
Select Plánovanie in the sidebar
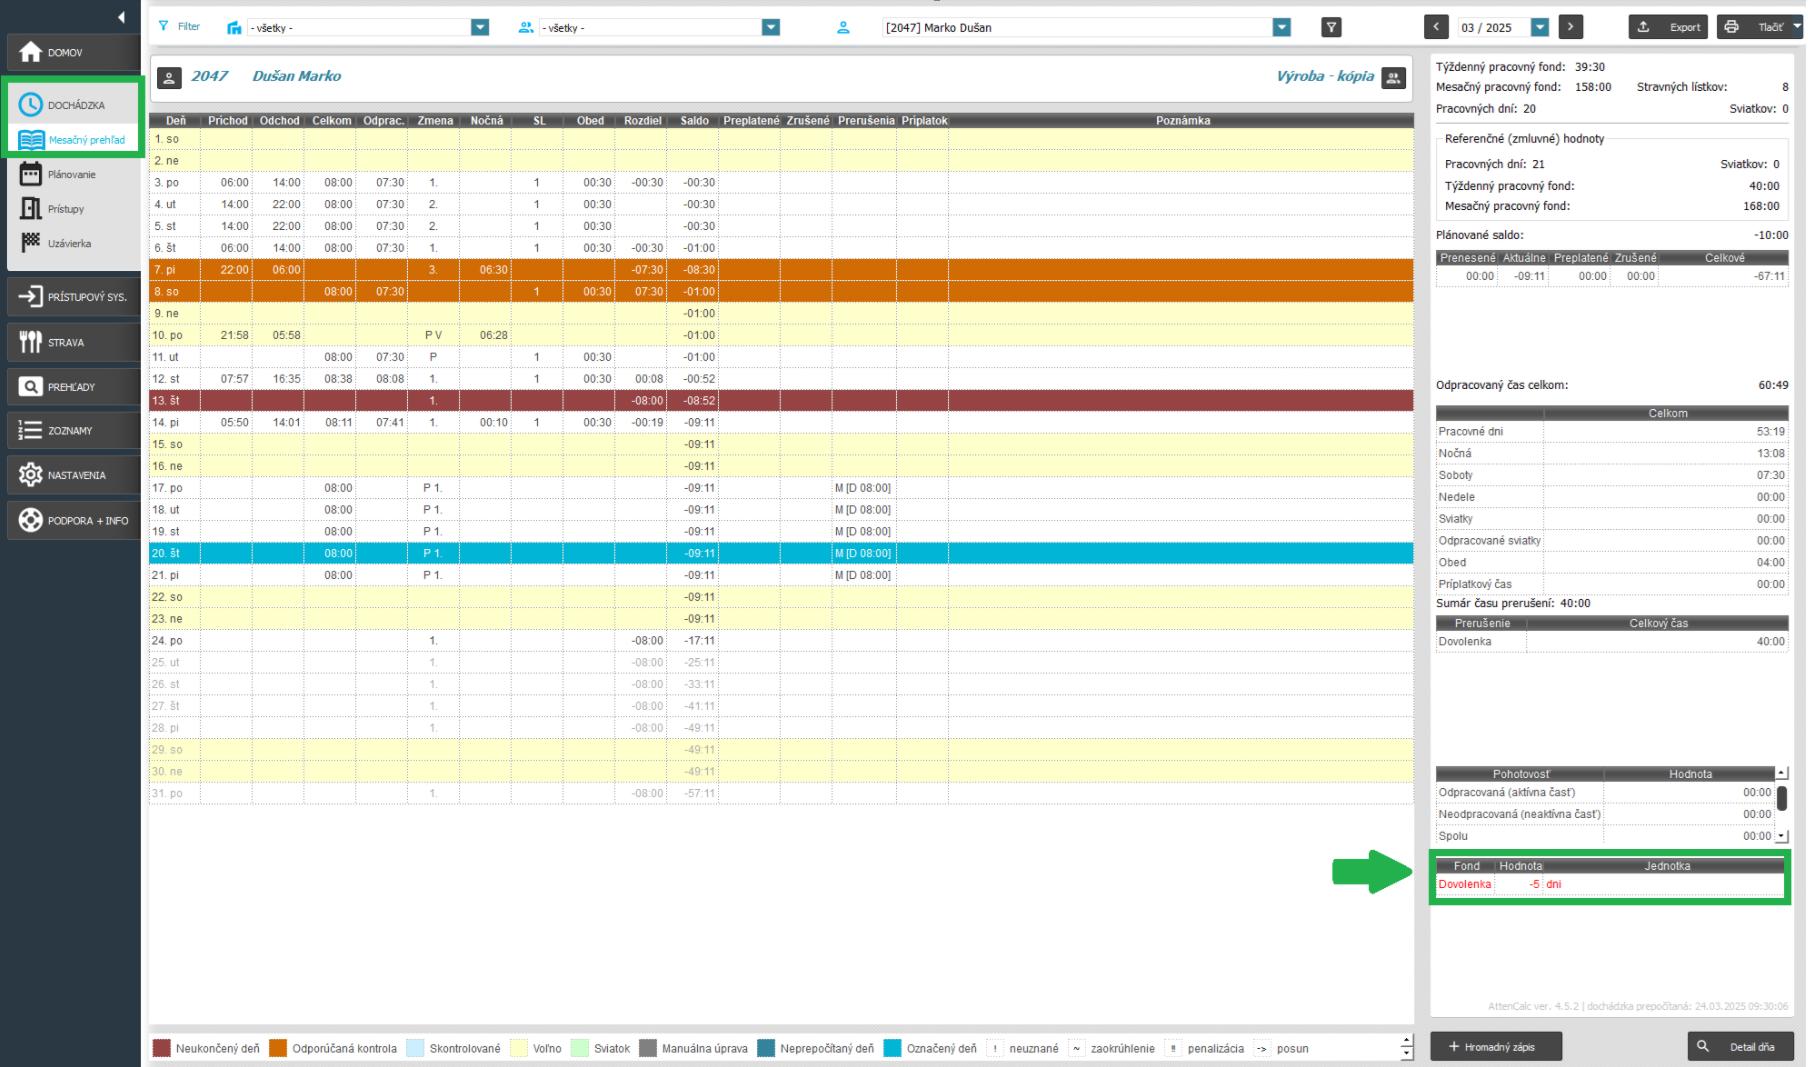pyautogui.click(x=70, y=175)
